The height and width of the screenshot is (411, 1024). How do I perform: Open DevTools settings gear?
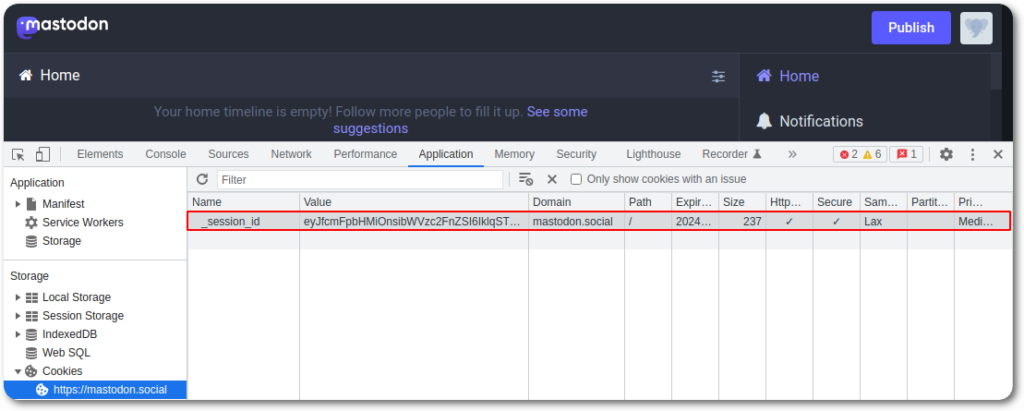point(946,154)
